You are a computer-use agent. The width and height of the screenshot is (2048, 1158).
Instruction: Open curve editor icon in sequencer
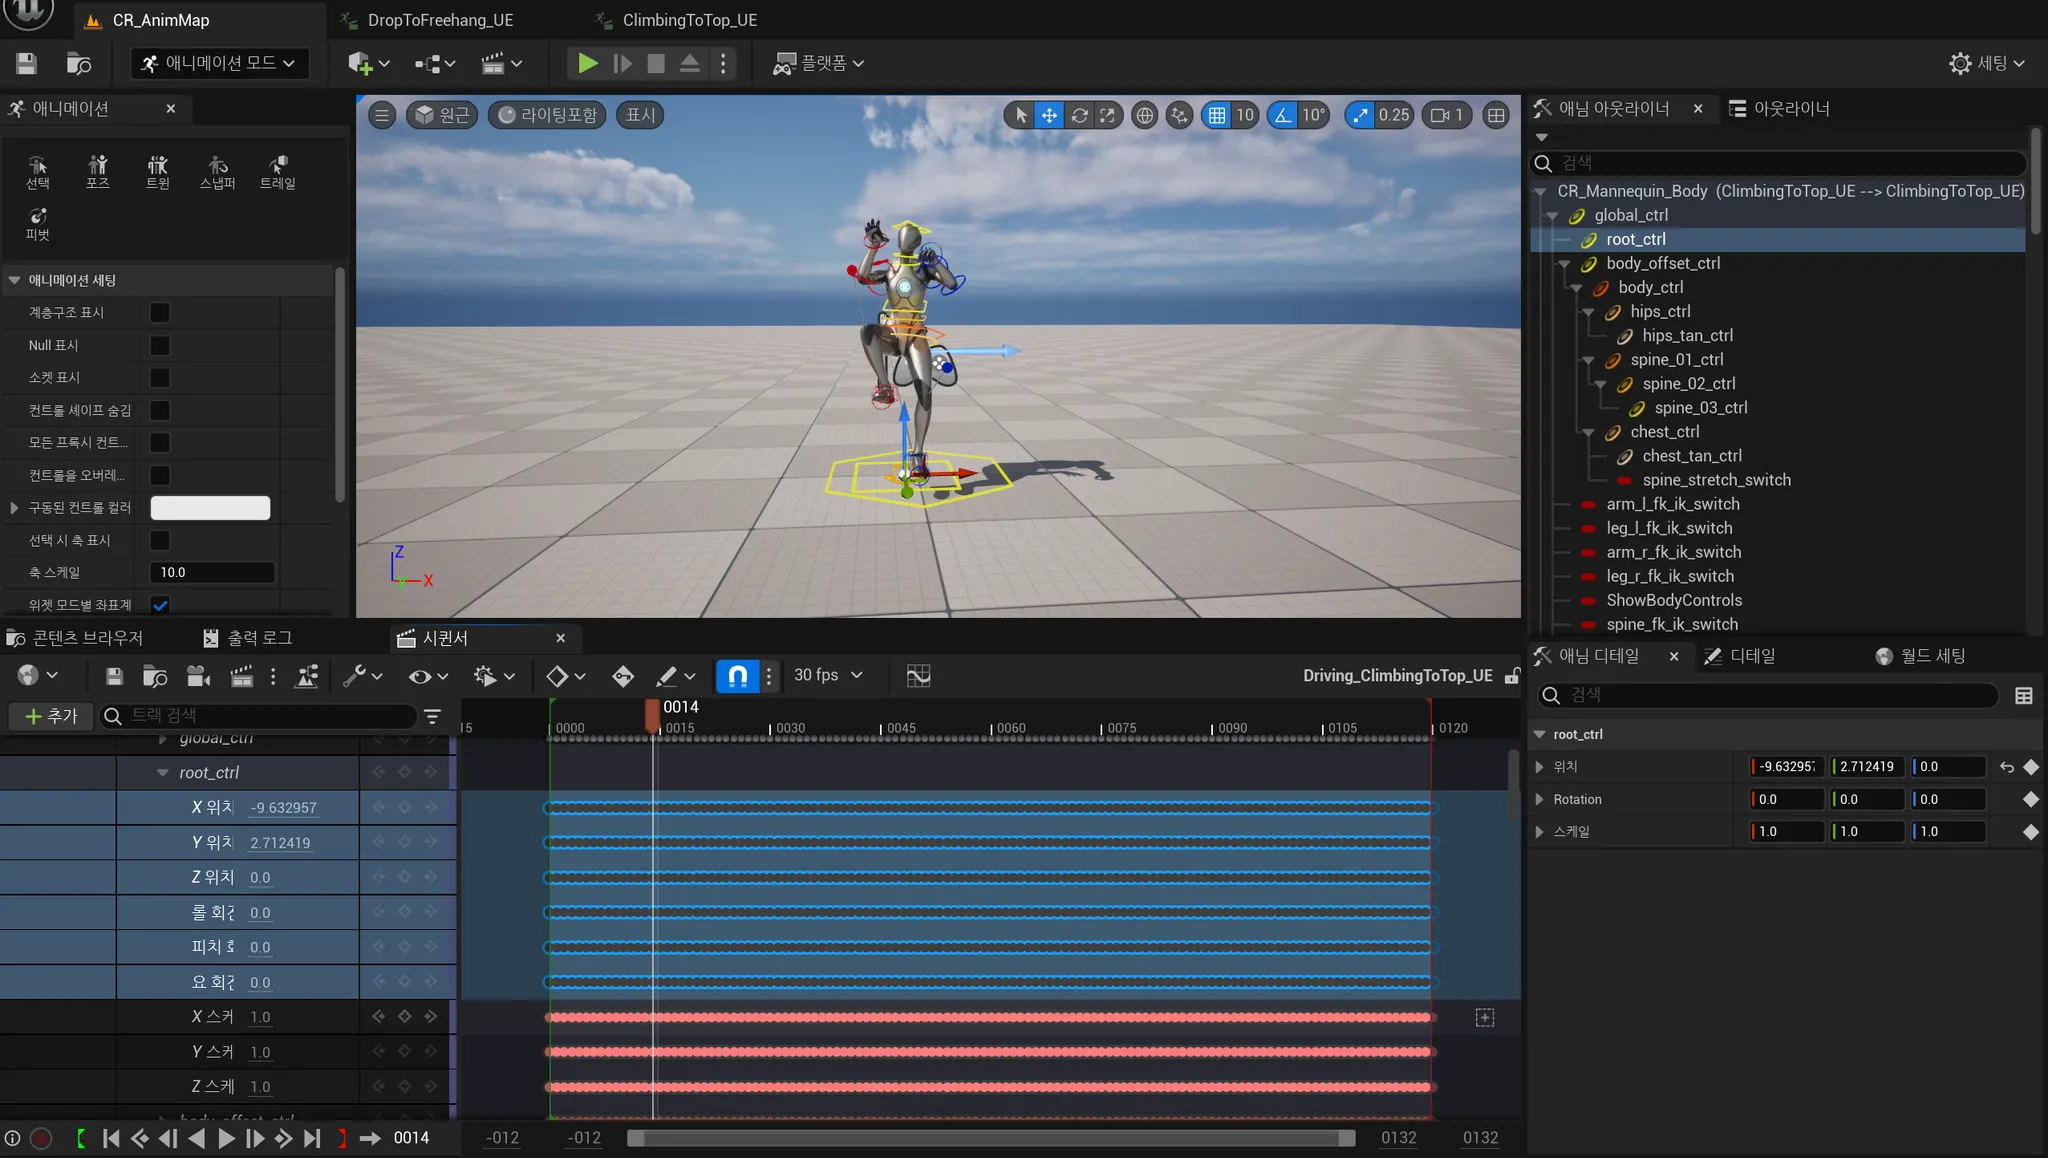coord(918,676)
